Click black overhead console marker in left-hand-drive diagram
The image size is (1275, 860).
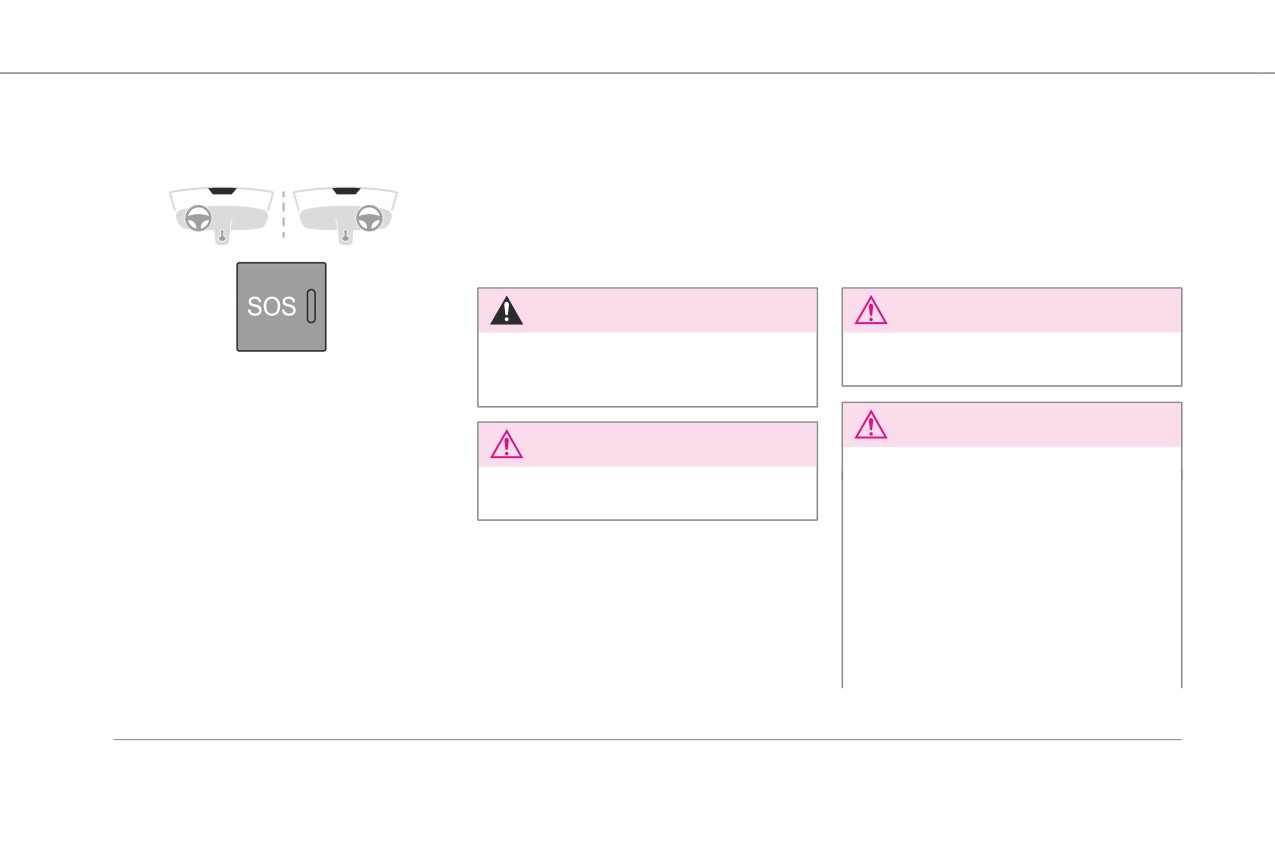(222, 189)
